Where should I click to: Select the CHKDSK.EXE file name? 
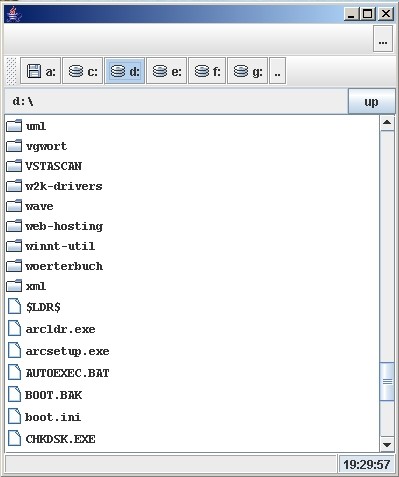(x=60, y=439)
